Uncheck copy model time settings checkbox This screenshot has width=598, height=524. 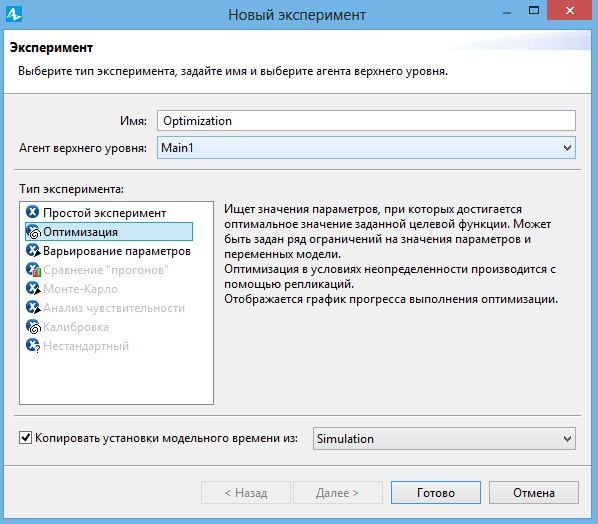point(25,437)
